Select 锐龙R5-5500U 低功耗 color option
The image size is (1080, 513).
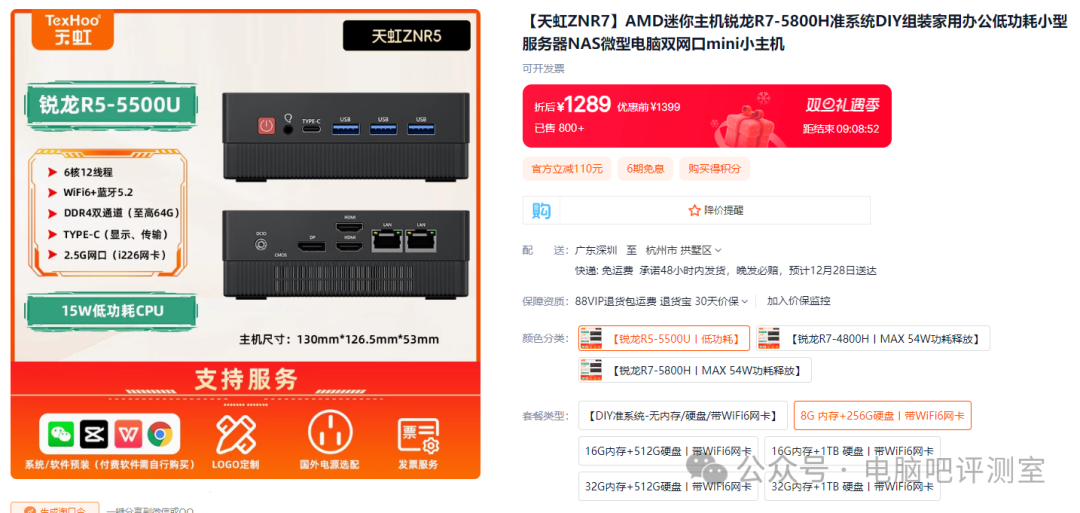click(x=664, y=338)
